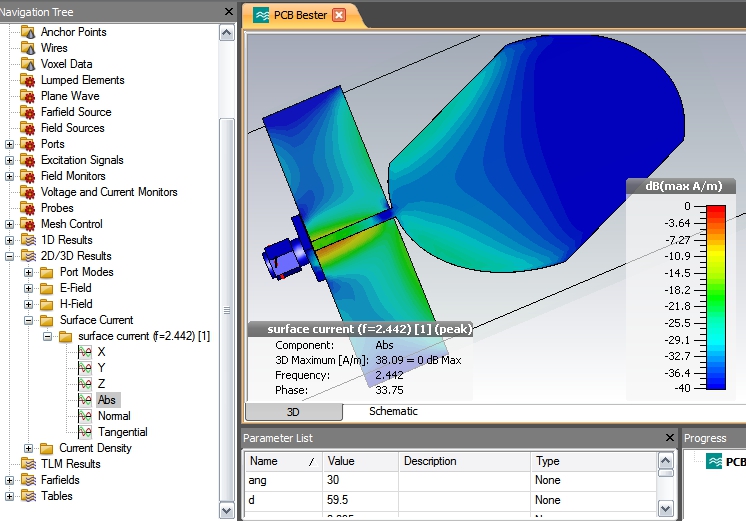Click the 1D Results folder icon
This screenshot has width=746, height=521.
click(x=28, y=240)
